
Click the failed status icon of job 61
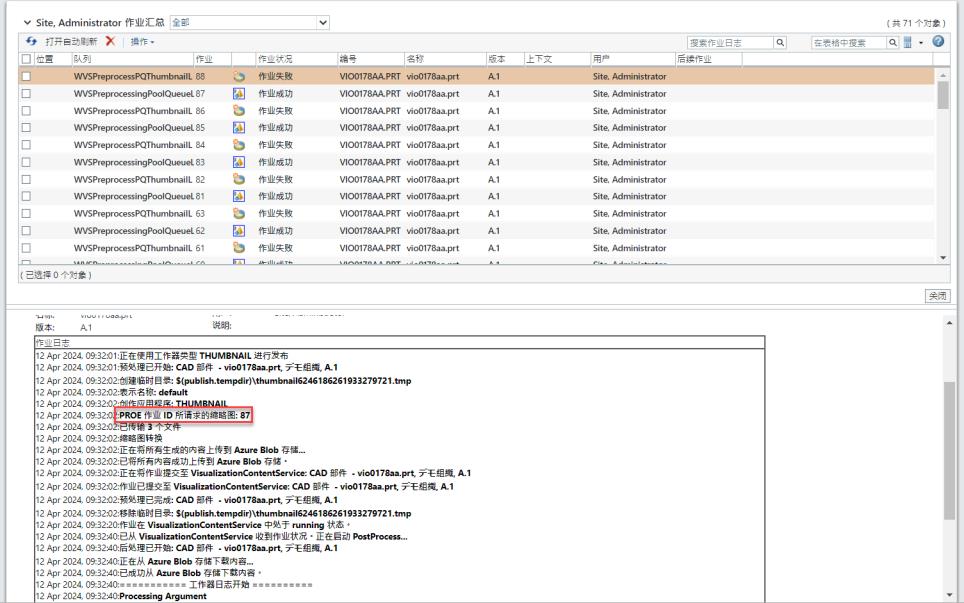239,248
